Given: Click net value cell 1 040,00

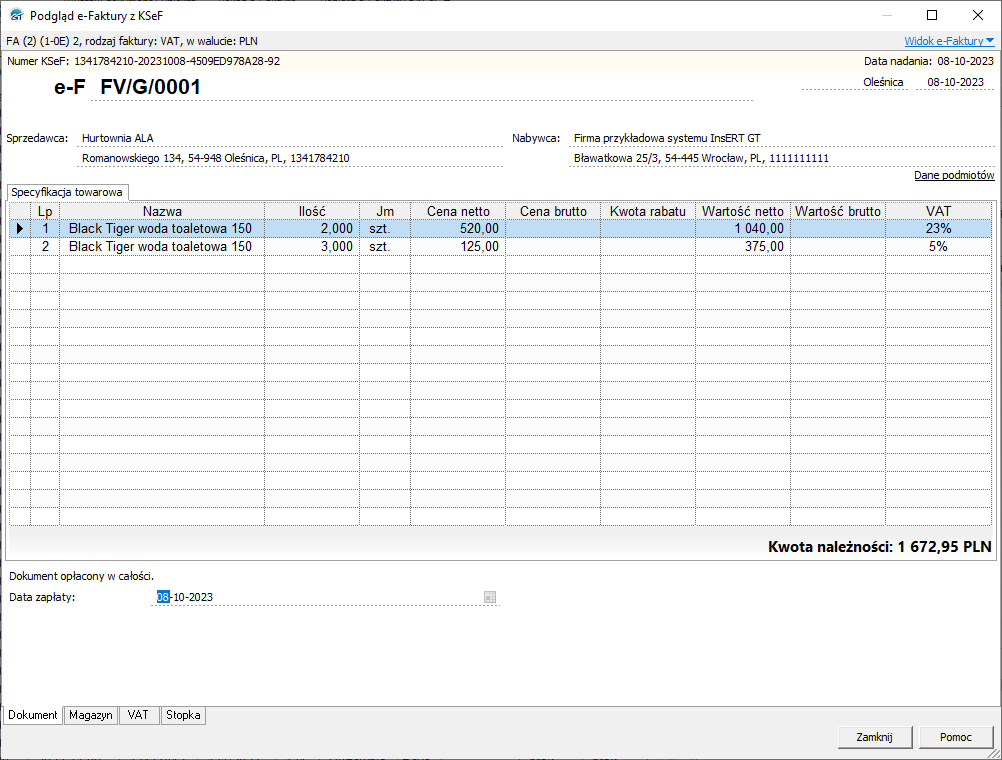Looking at the screenshot, I should [743, 228].
